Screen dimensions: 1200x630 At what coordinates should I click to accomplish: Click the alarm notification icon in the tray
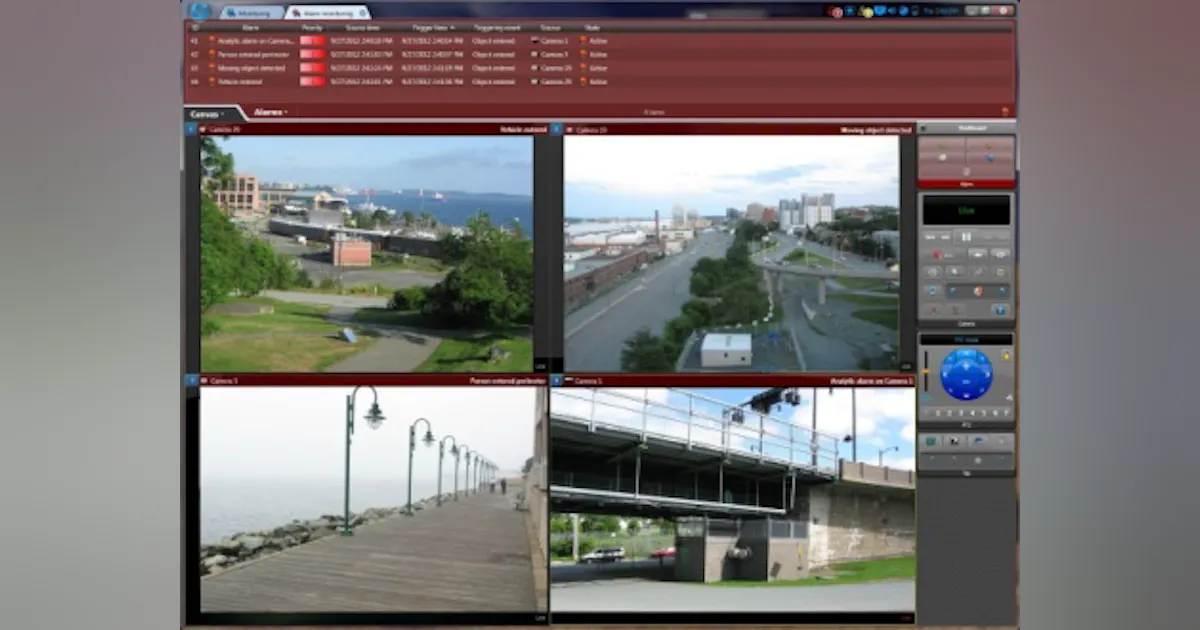(836, 10)
